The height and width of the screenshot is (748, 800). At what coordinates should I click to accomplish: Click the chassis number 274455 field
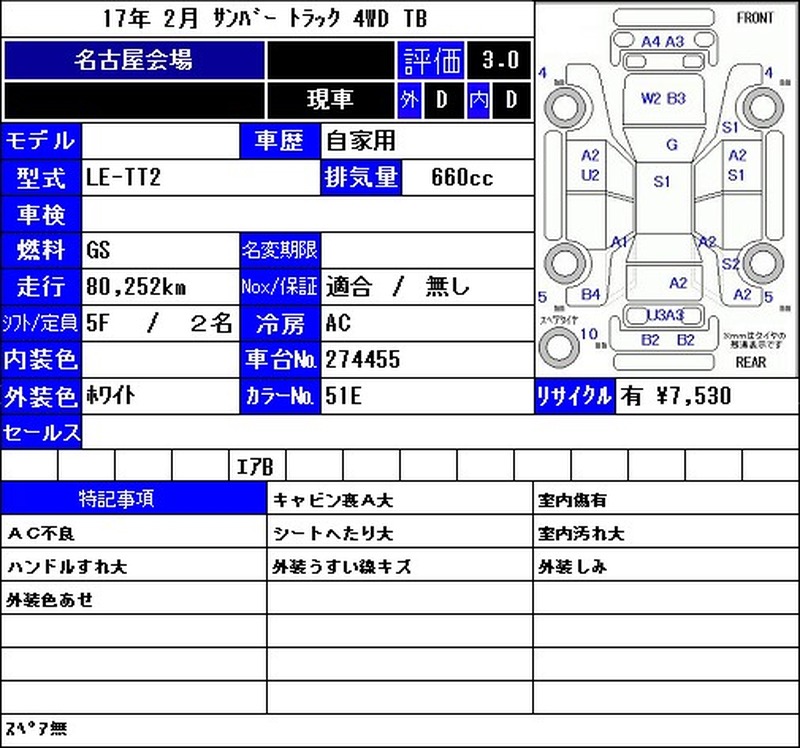428,360
